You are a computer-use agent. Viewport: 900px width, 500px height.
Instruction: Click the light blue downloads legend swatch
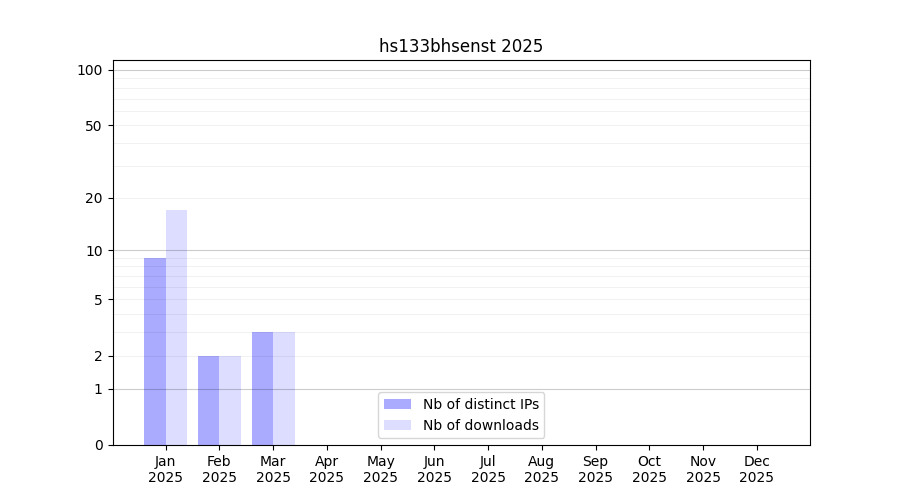pos(397,425)
